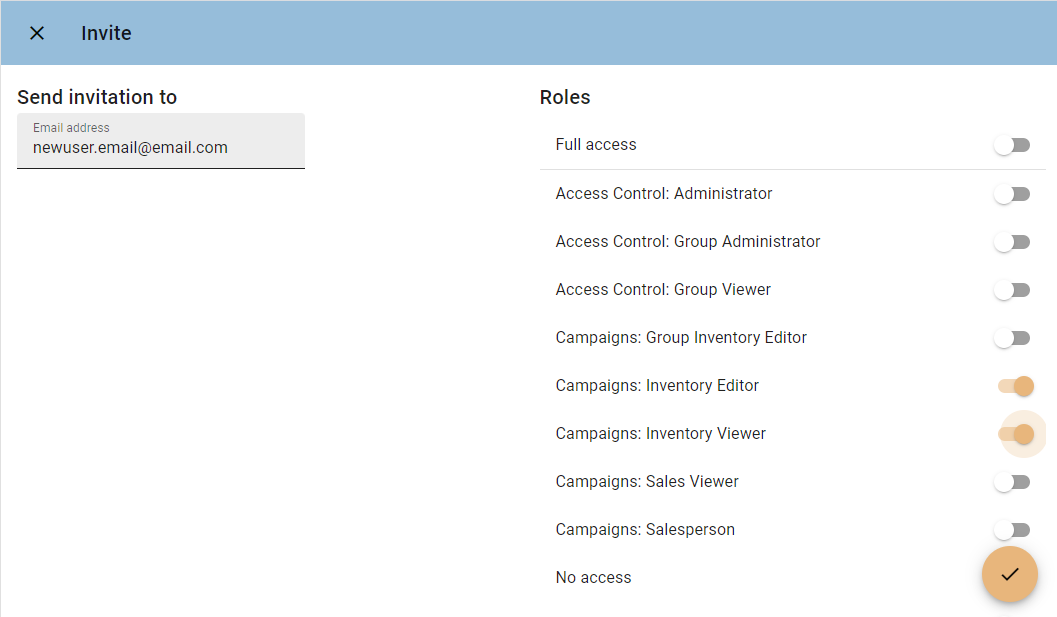Image resolution: width=1057 pixels, height=617 pixels.
Task: Click 'Campaigns: Sales Viewer' label text
Action: (x=647, y=481)
